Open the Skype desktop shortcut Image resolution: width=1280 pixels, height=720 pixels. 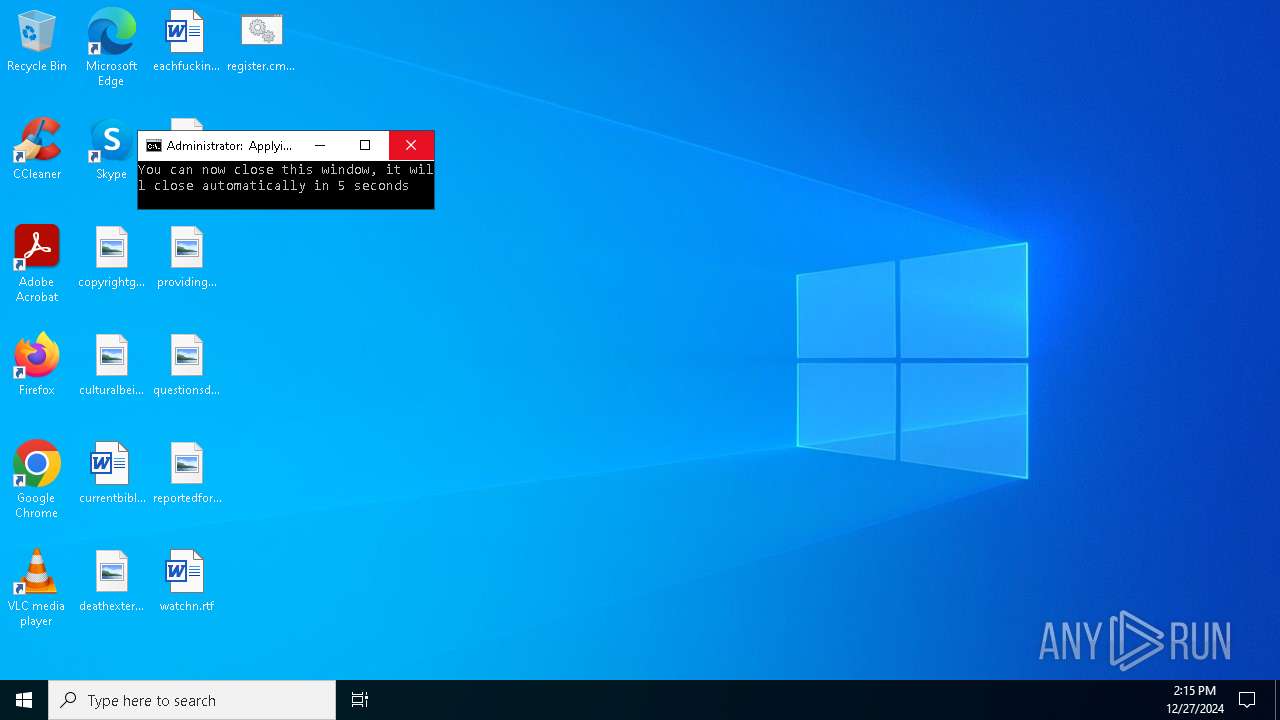click(111, 150)
